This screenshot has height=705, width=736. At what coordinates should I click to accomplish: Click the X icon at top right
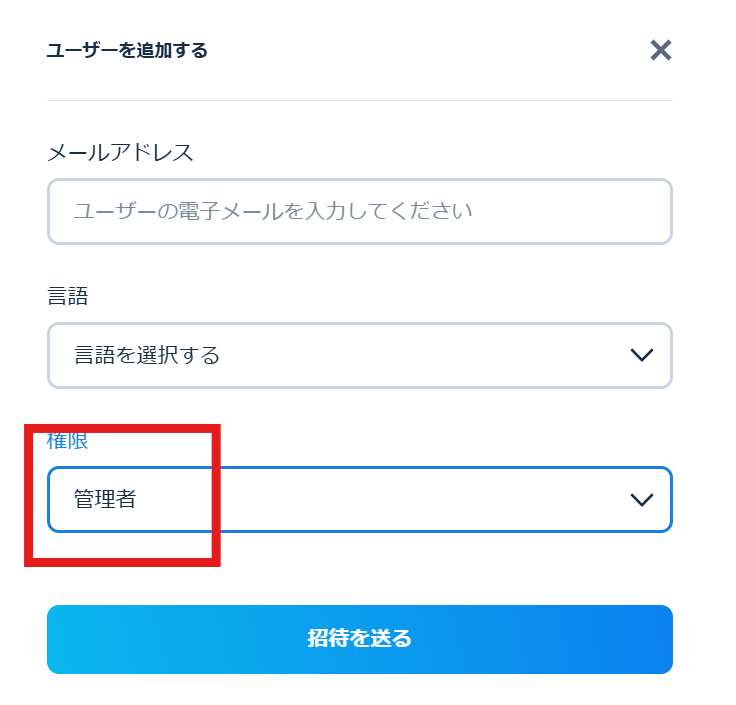click(x=660, y=50)
